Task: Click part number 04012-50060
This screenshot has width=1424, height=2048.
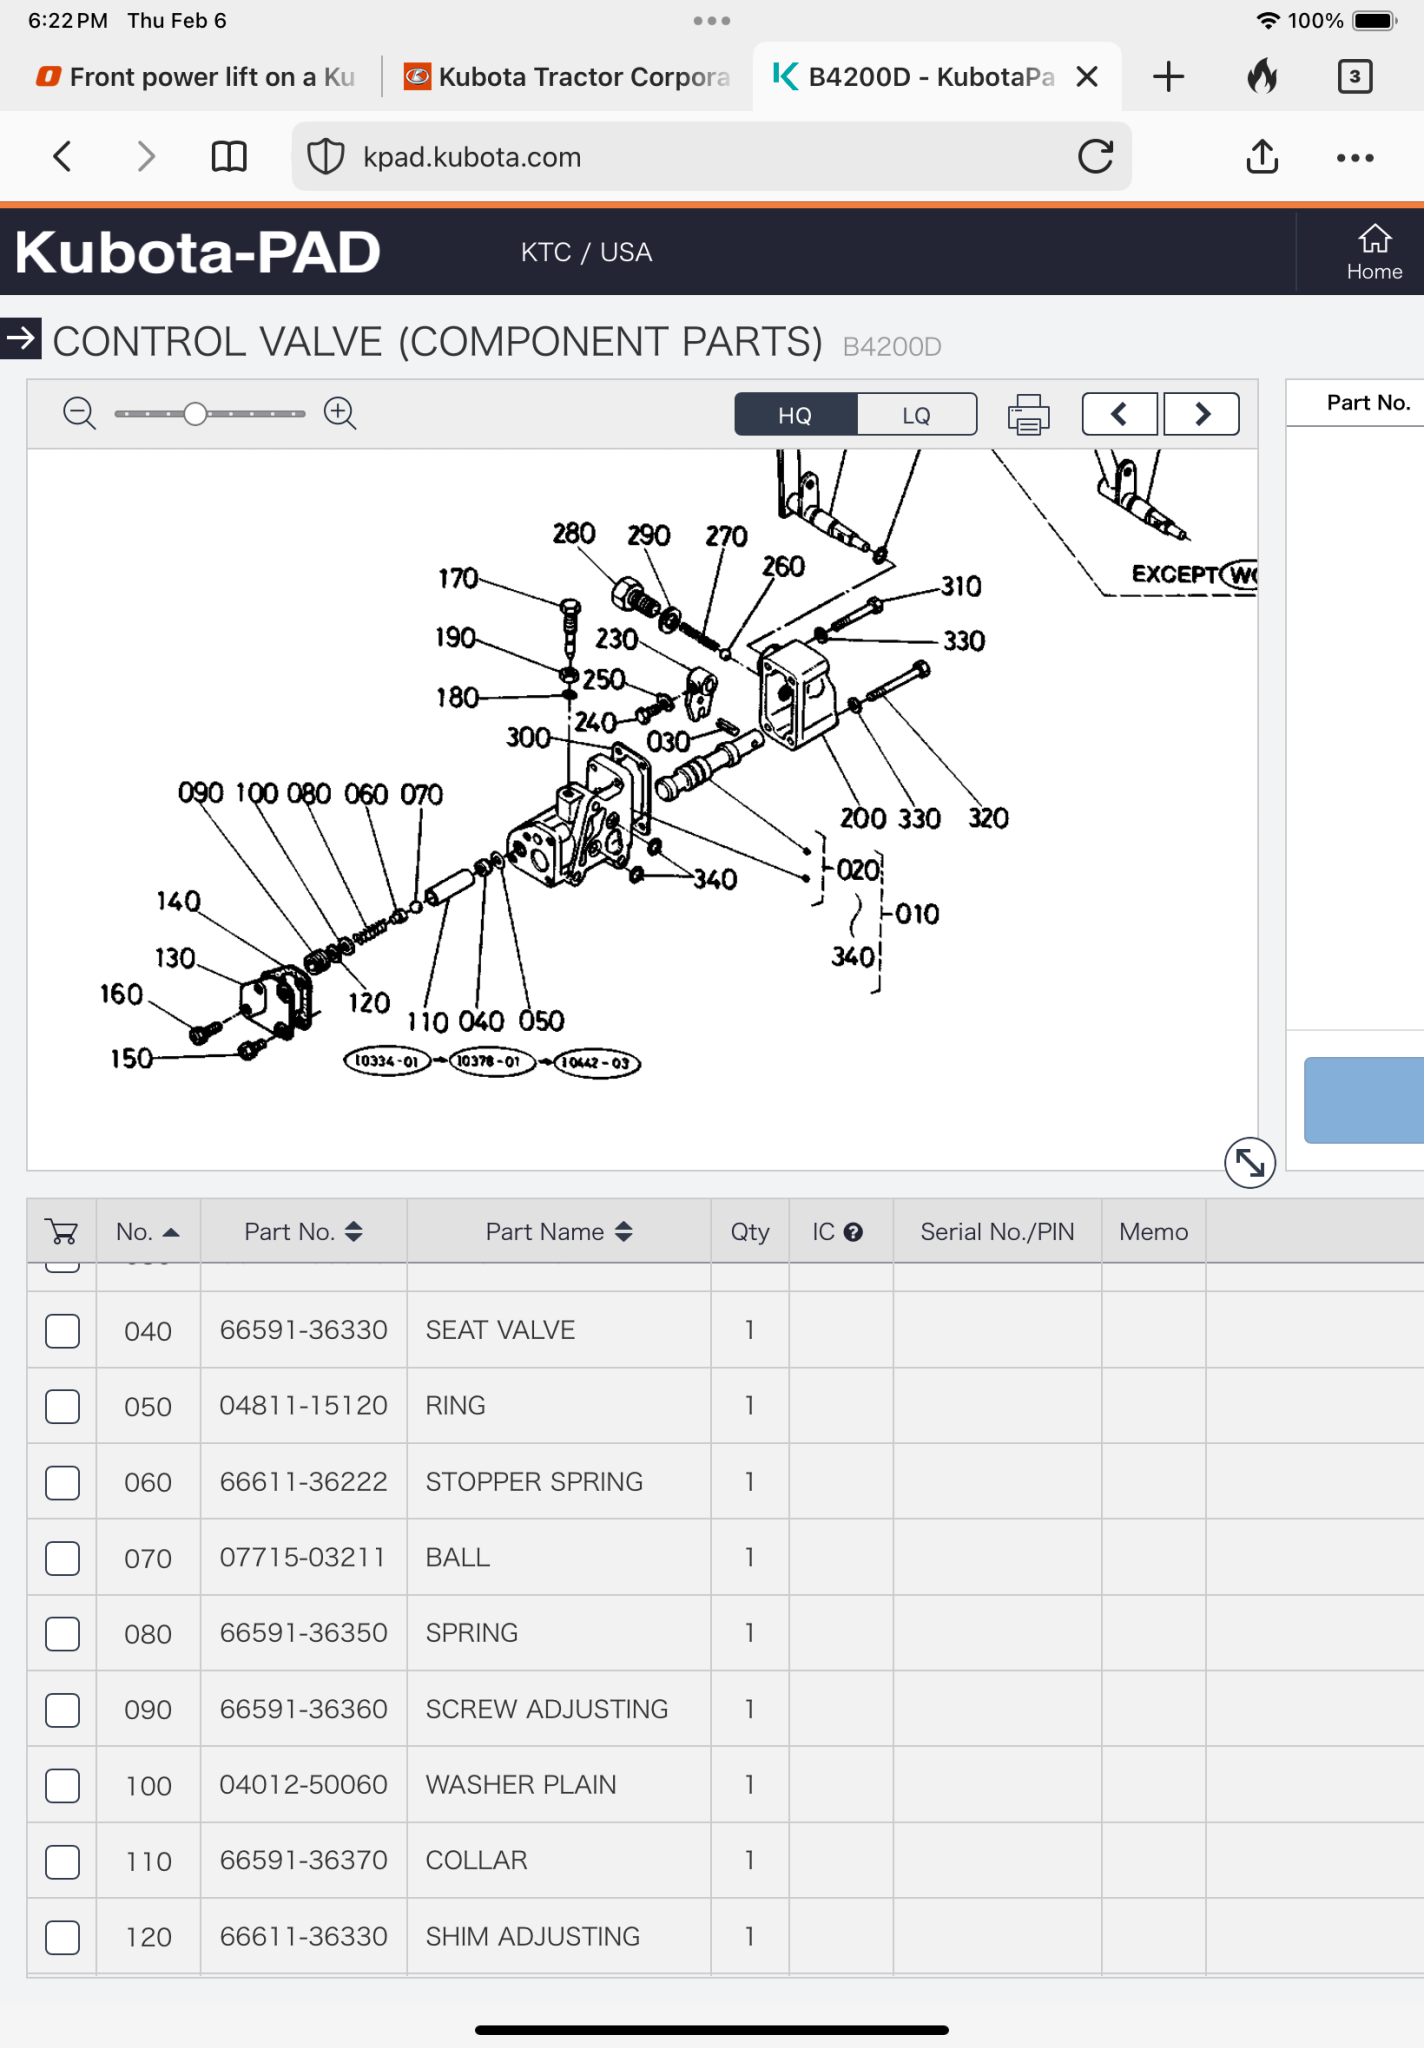Action: [303, 1785]
